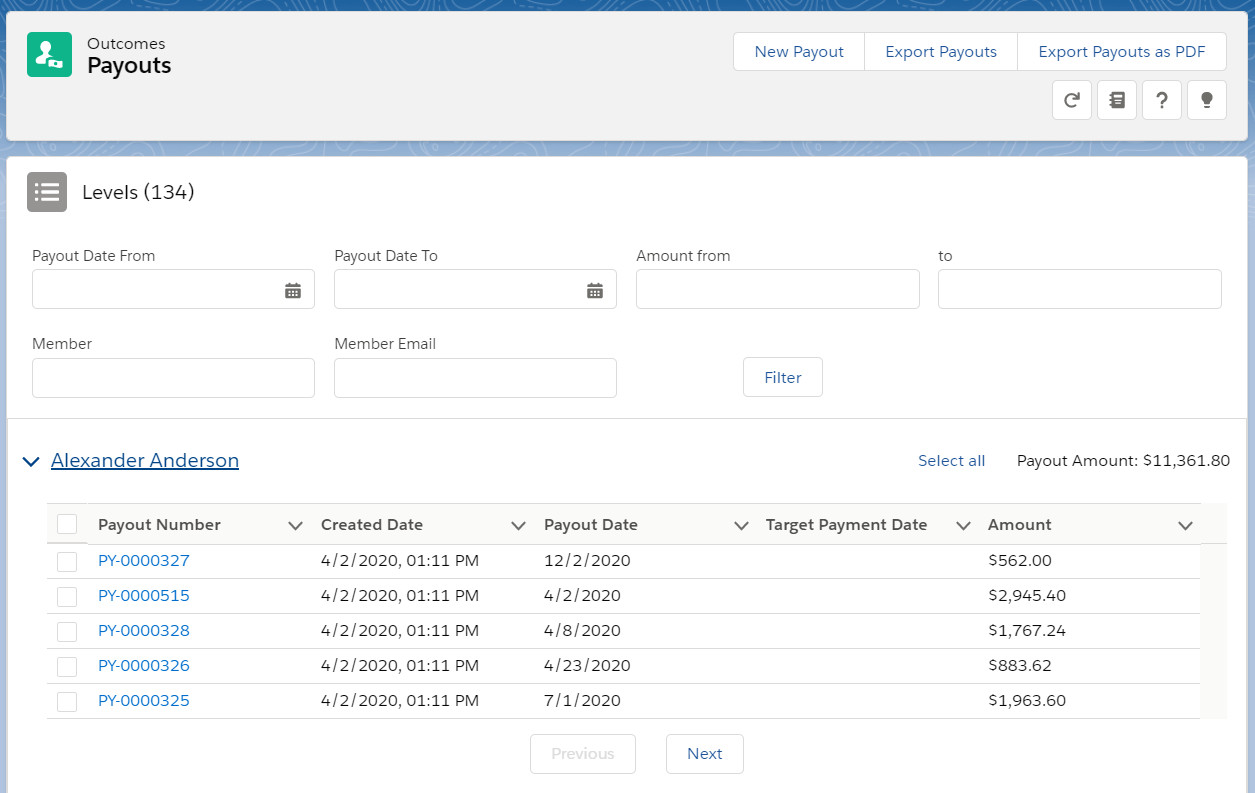Go to the Next page
The height and width of the screenshot is (793, 1255).
(705, 754)
